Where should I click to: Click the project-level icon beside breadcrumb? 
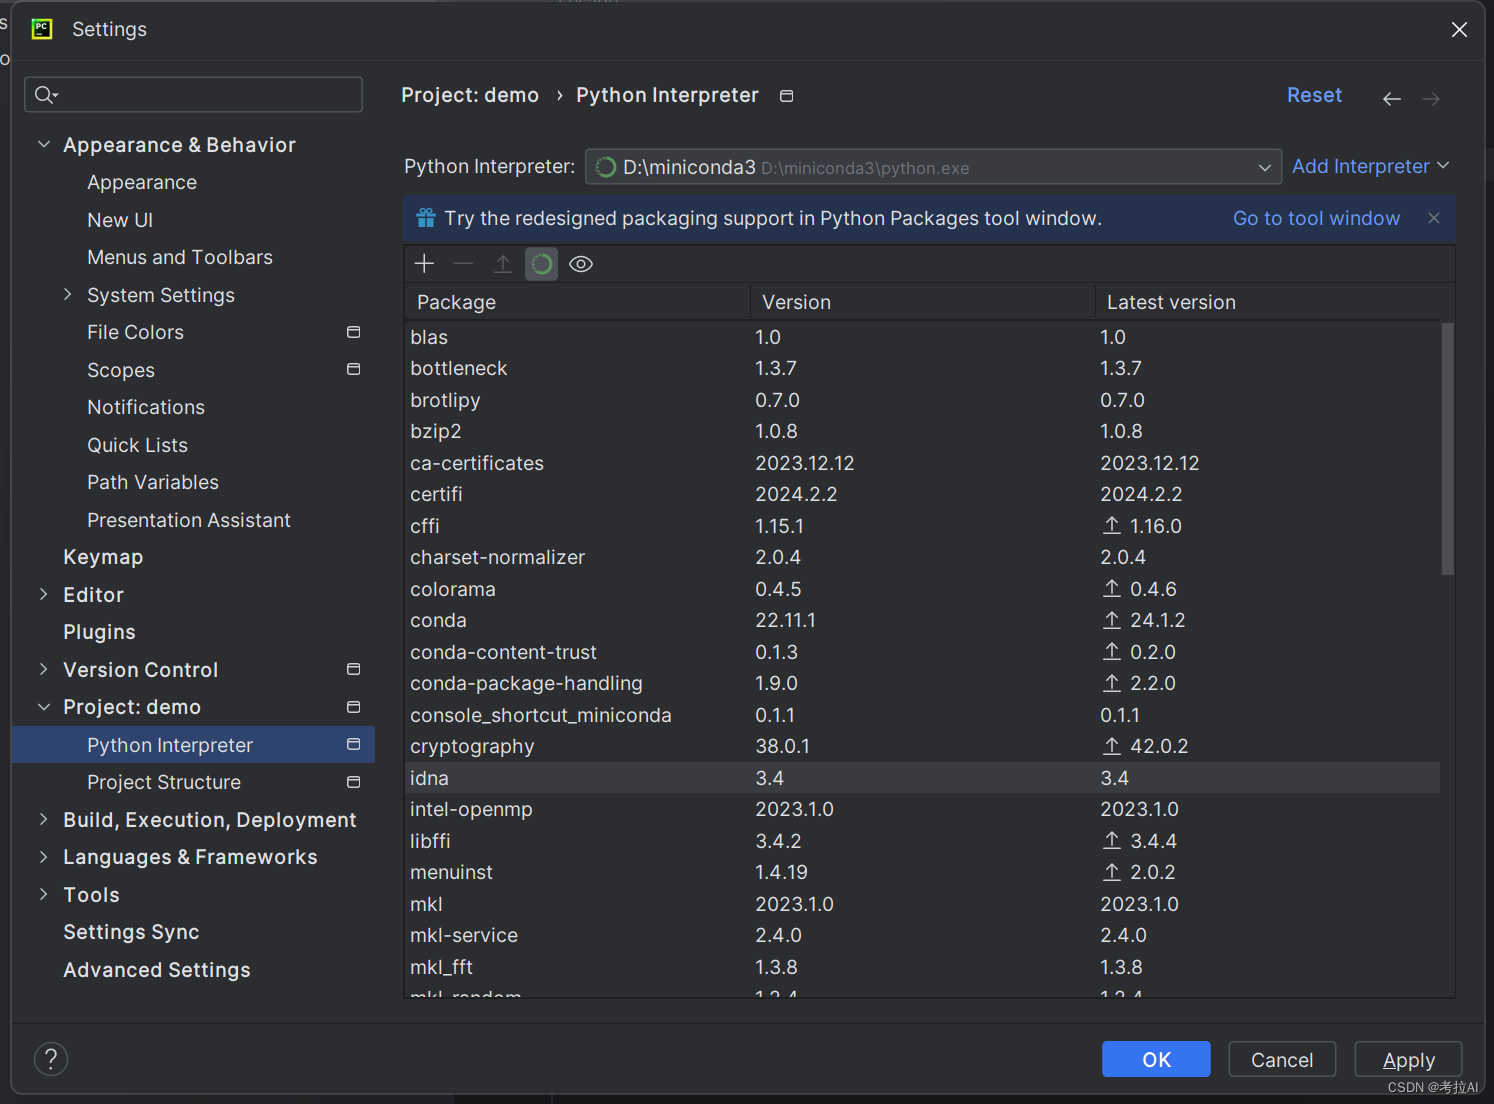pyautogui.click(x=787, y=96)
